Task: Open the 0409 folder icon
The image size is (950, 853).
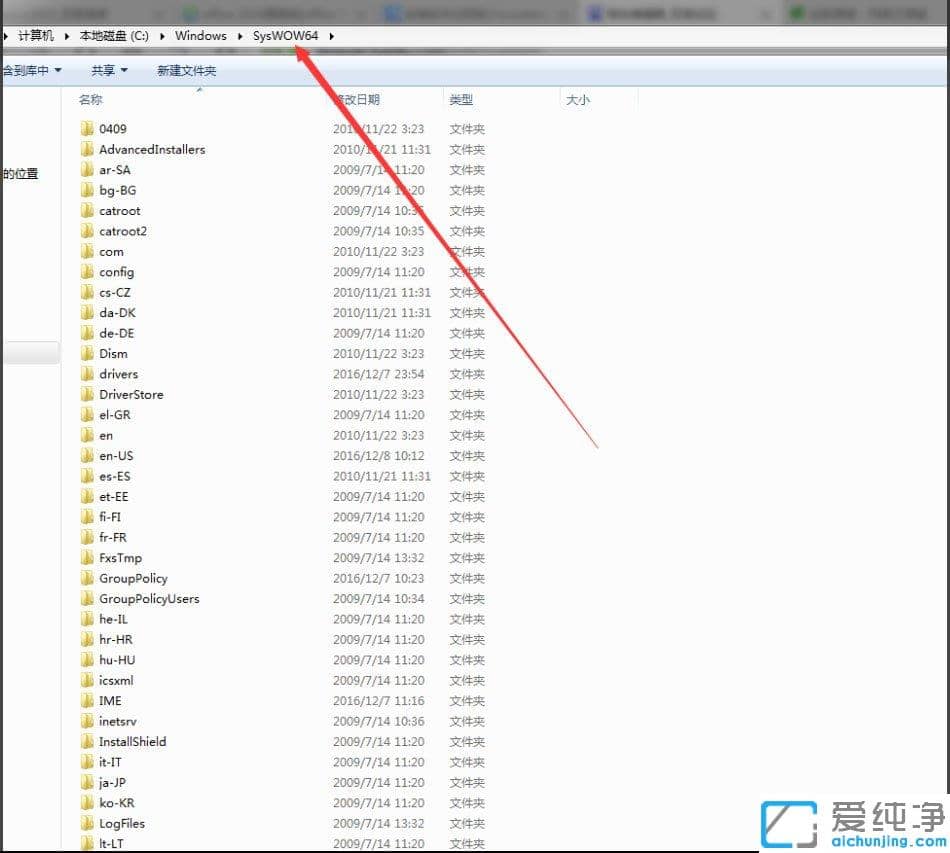Action: (x=88, y=128)
